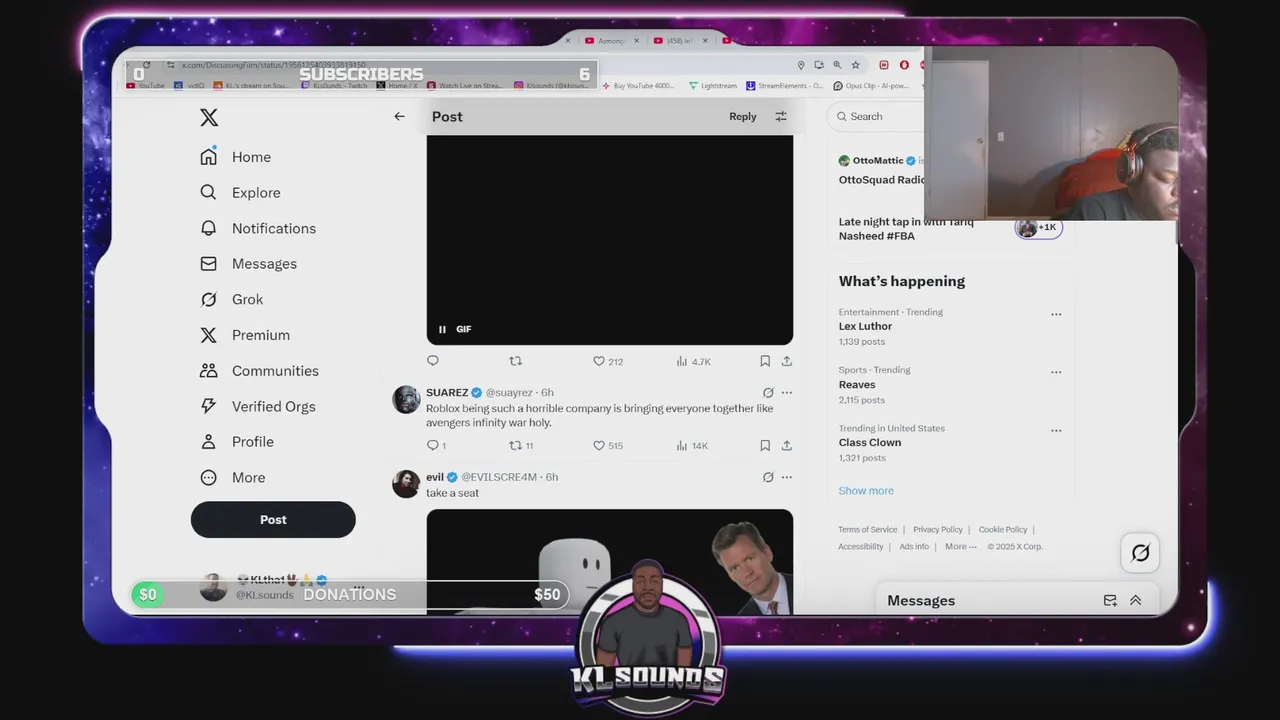
Task: Click the browser address bar URL
Action: click(x=273, y=65)
